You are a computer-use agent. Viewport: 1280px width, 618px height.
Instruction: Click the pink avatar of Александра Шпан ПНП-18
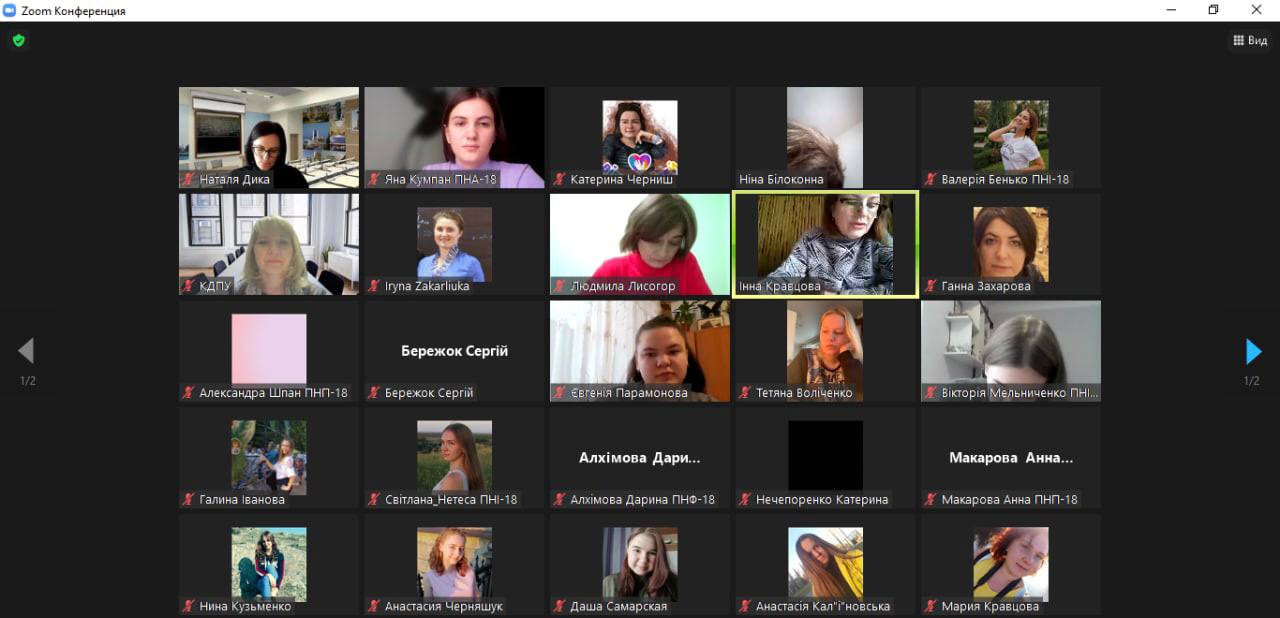point(268,349)
